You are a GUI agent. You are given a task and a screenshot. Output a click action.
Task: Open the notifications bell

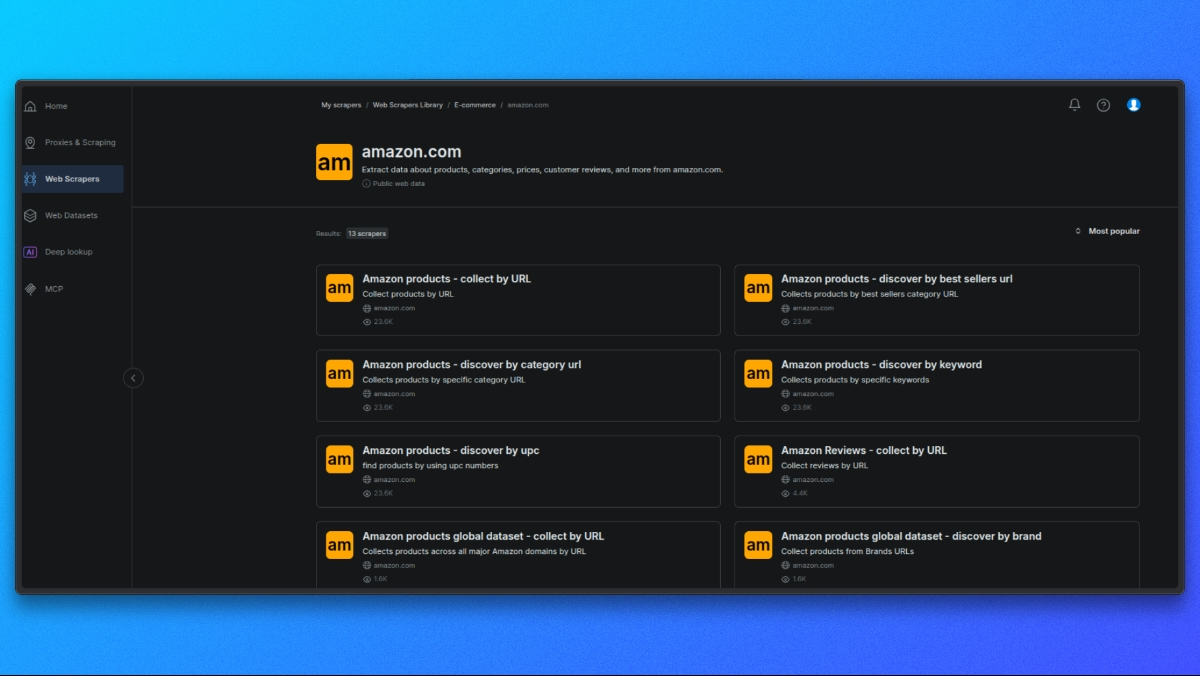[x=1074, y=105]
